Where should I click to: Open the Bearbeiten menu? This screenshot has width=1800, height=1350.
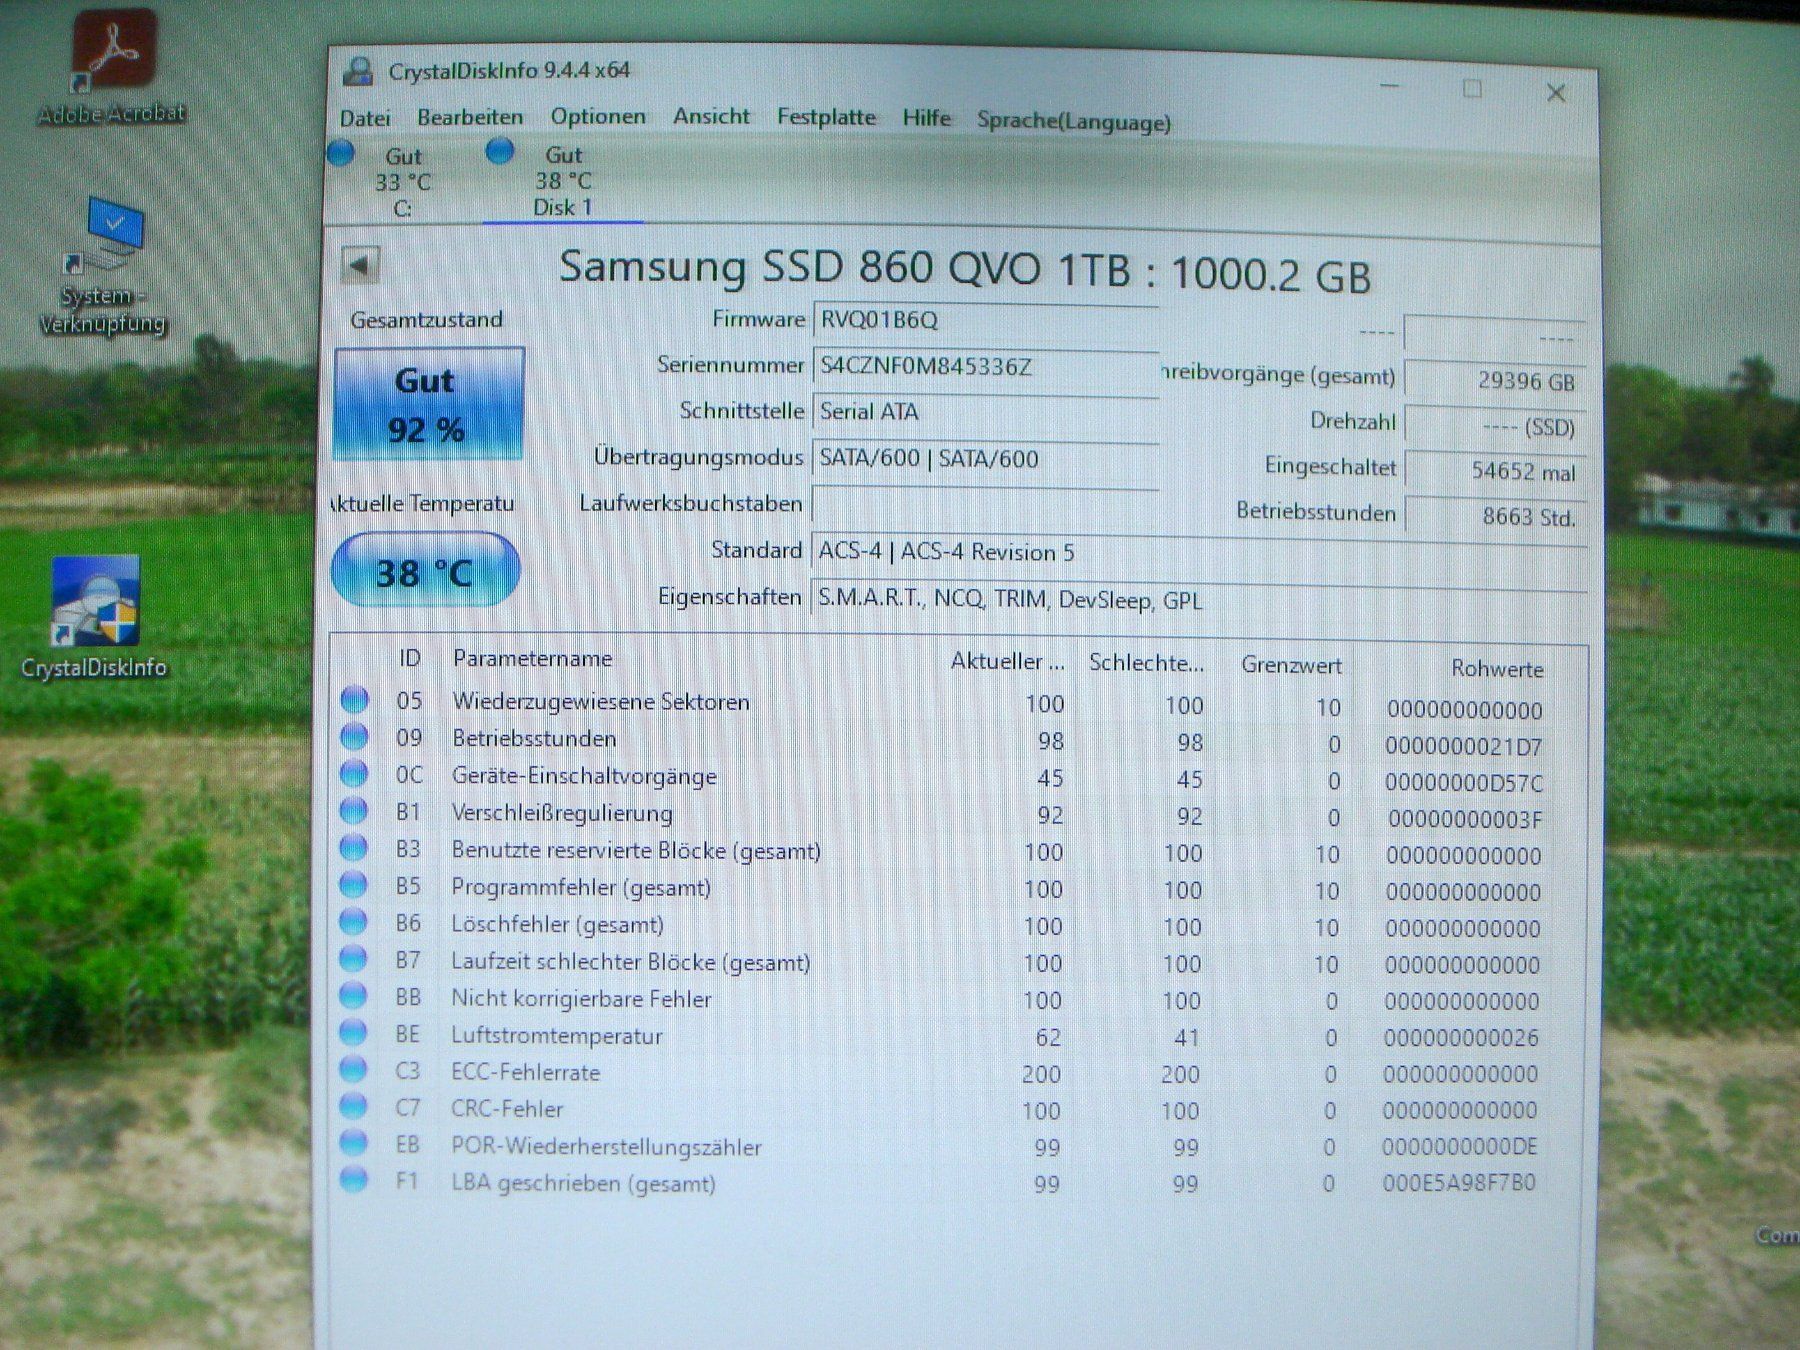pos(470,117)
